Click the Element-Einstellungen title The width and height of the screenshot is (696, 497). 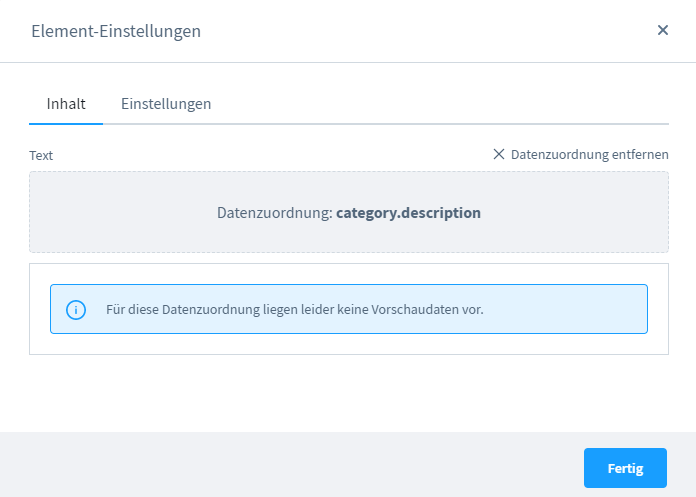pos(116,31)
